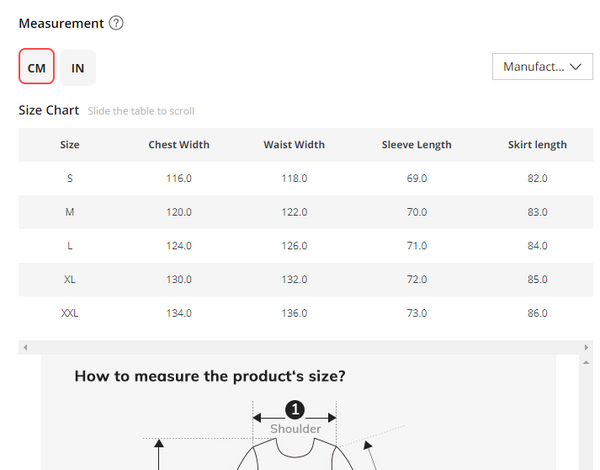Select the size XL row label
600x470 pixels.
[x=70, y=279]
